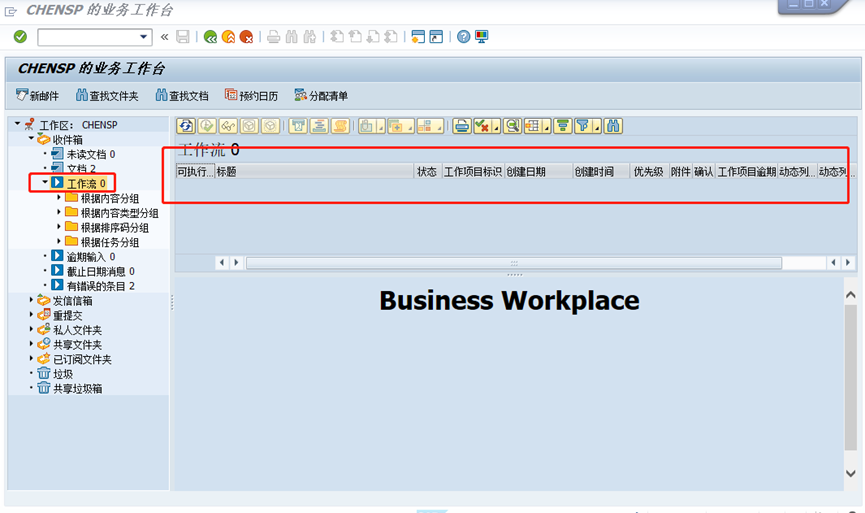Click the 新邮件 new message button
The image size is (865, 513).
(37, 95)
